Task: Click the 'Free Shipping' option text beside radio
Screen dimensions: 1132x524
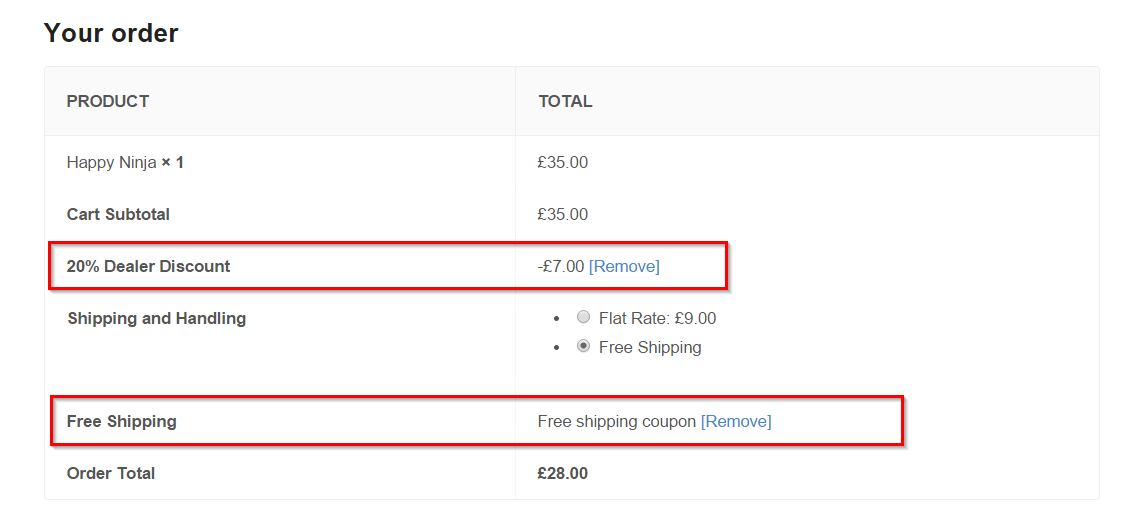Action: pyautogui.click(x=650, y=347)
